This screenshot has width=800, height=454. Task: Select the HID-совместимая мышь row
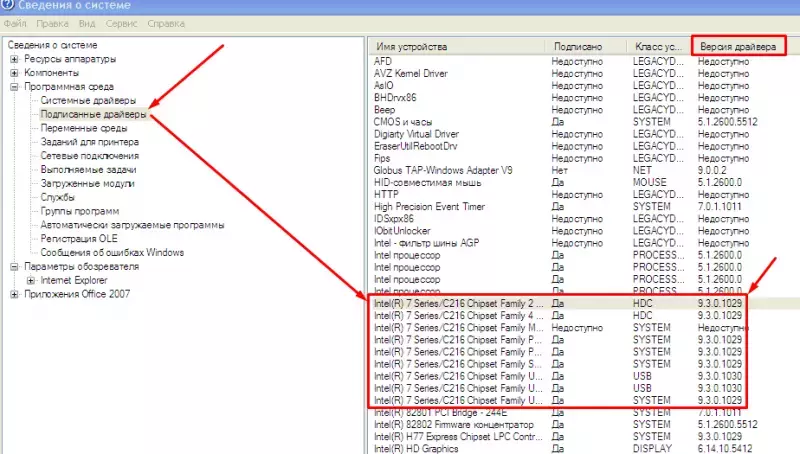pos(584,182)
